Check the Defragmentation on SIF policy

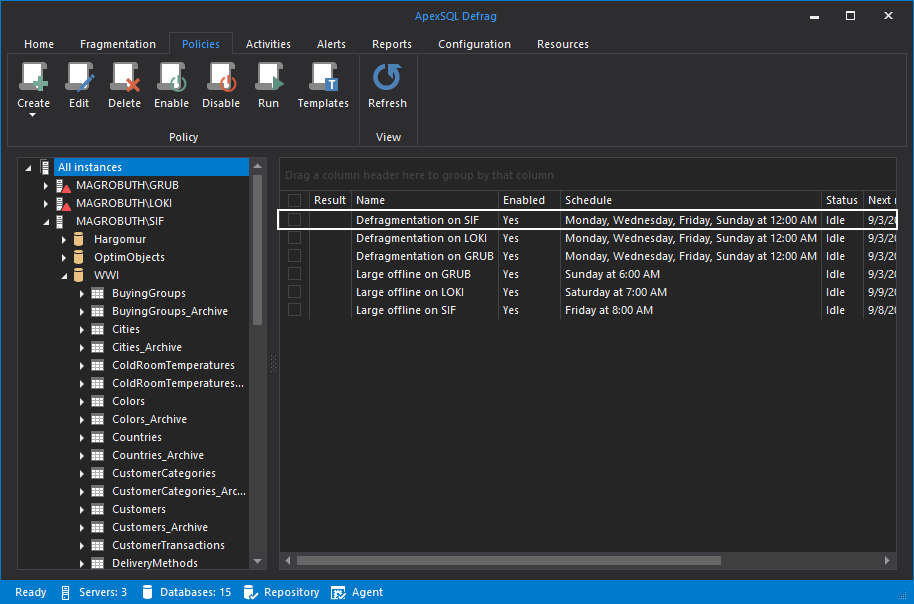294,220
